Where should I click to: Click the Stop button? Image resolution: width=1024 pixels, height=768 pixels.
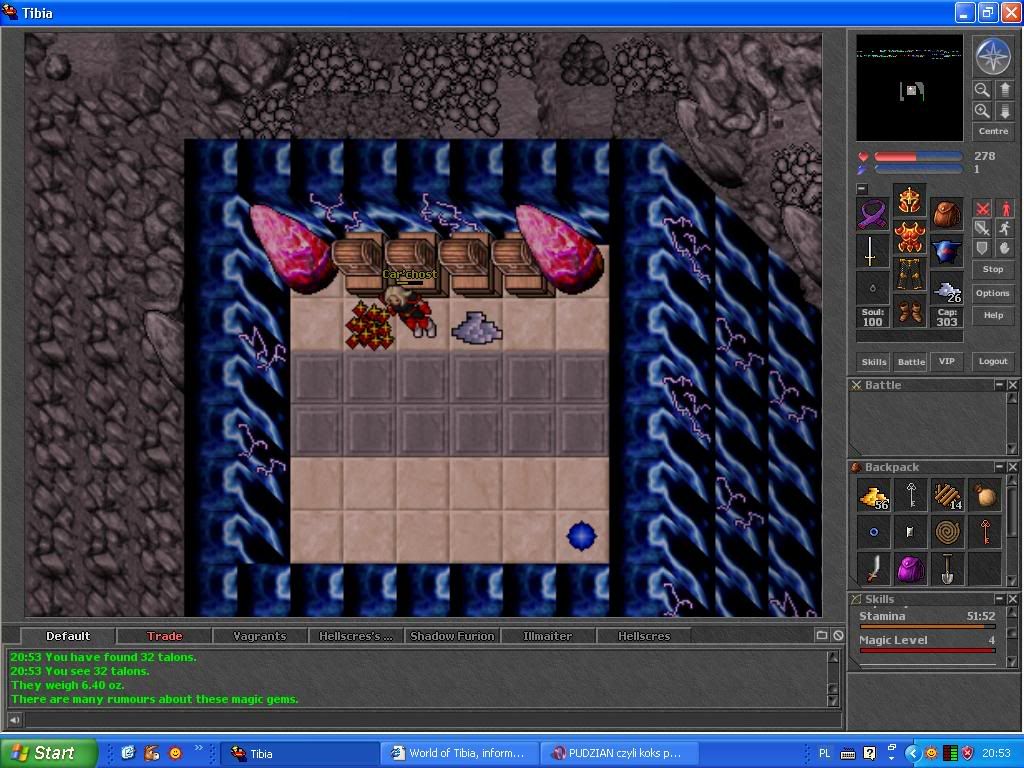[x=993, y=269]
